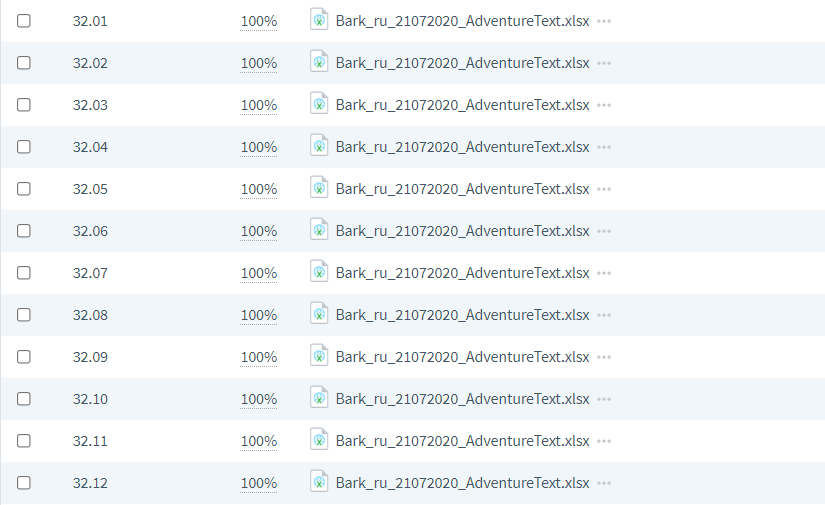Screen dimensions: 825x505
Task: Show more actions for row 32.10
Action: [x=604, y=399]
